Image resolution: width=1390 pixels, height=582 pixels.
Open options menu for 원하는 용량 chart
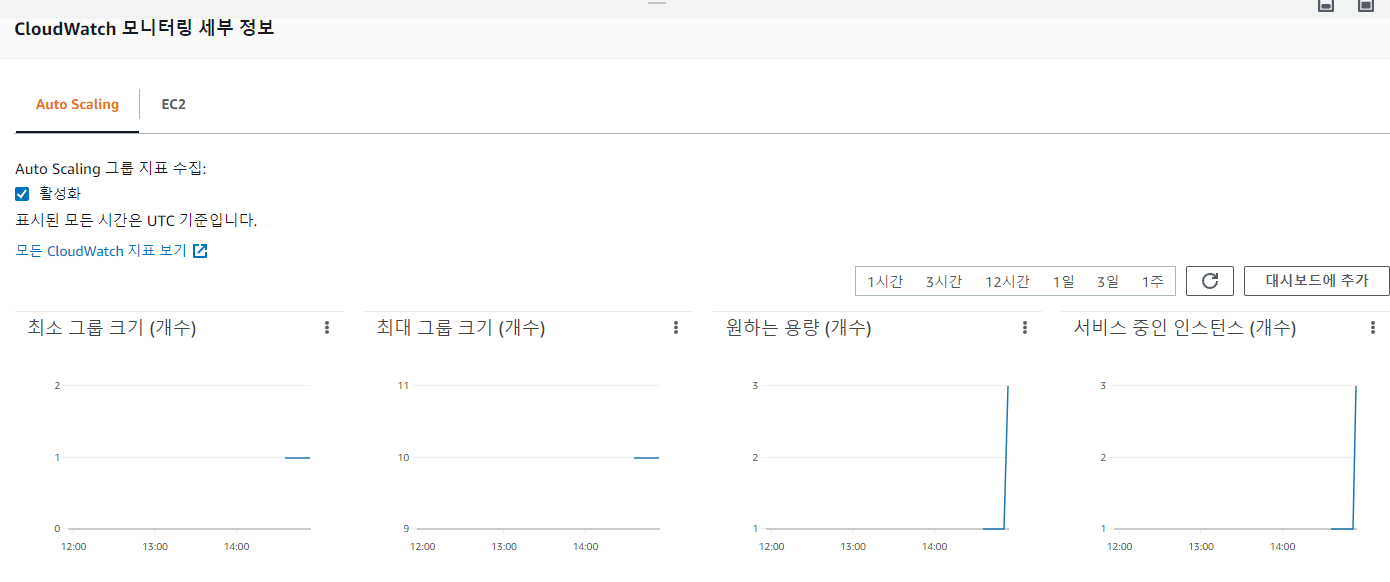[1025, 328]
